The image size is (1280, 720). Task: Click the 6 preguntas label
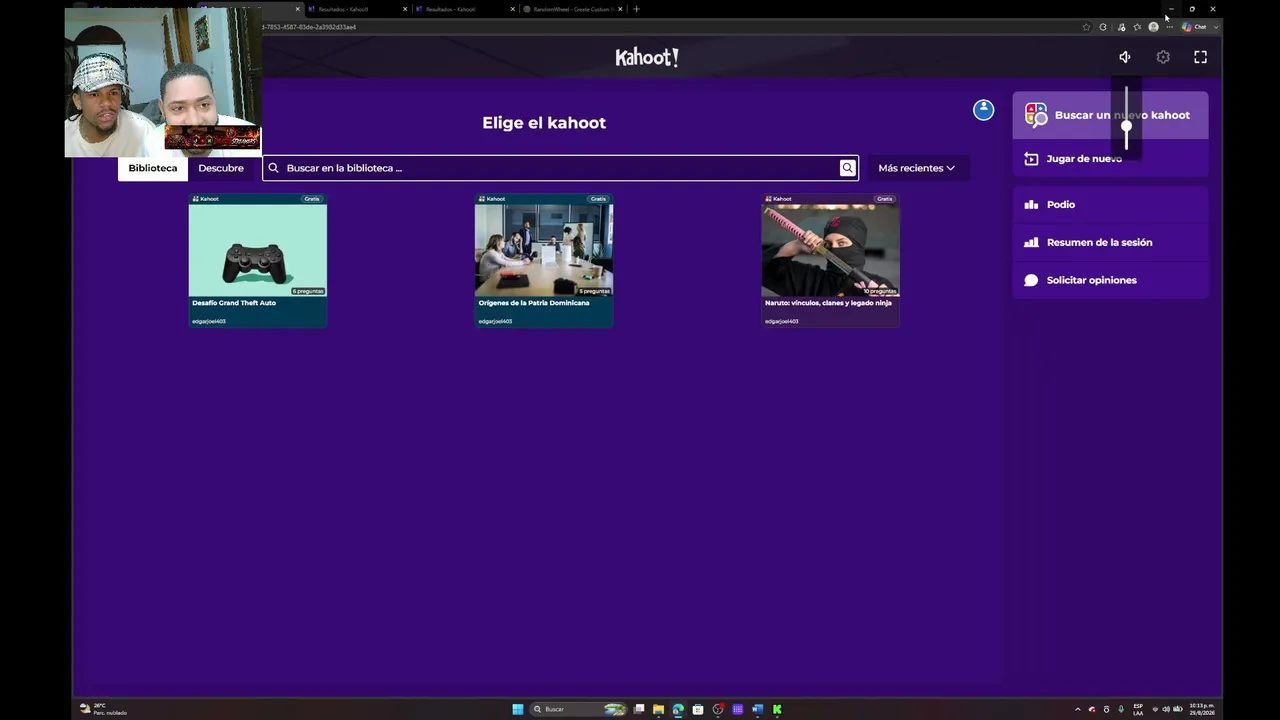pyautogui.click(x=308, y=291)
